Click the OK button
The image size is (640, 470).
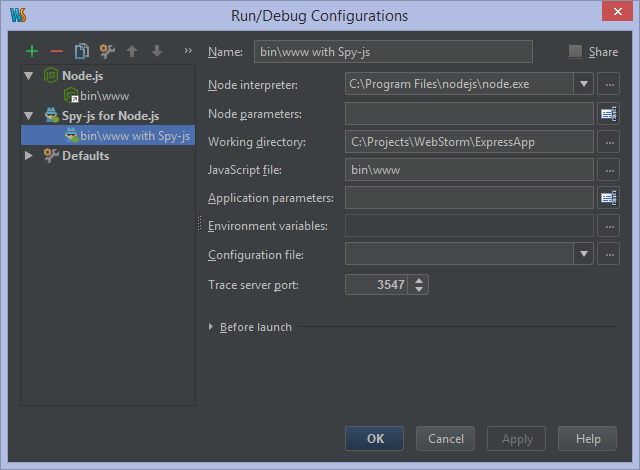(374, 439)
